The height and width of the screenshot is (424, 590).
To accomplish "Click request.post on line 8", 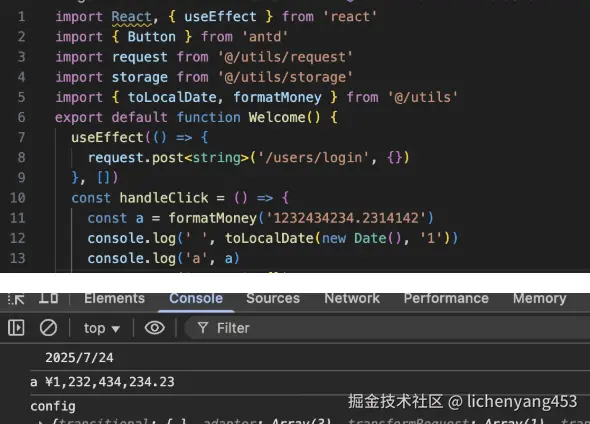I will coord(135,158).
